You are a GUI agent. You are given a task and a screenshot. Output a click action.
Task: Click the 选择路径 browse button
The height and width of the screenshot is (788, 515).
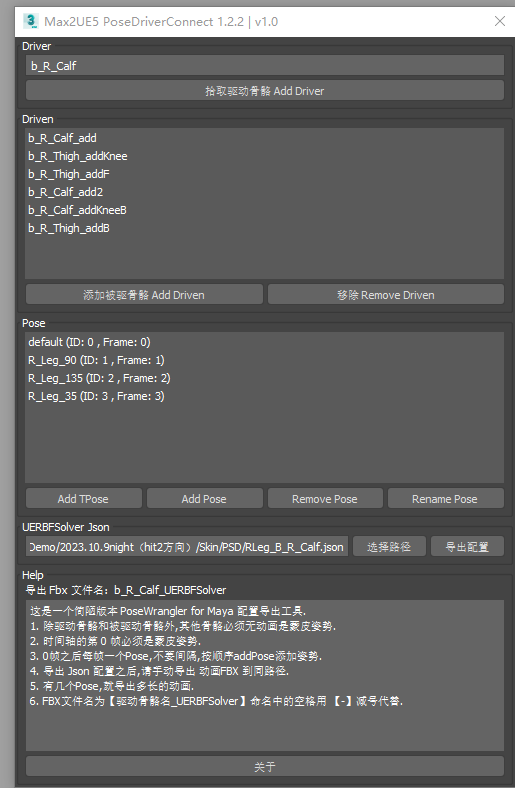click(389, 547)
